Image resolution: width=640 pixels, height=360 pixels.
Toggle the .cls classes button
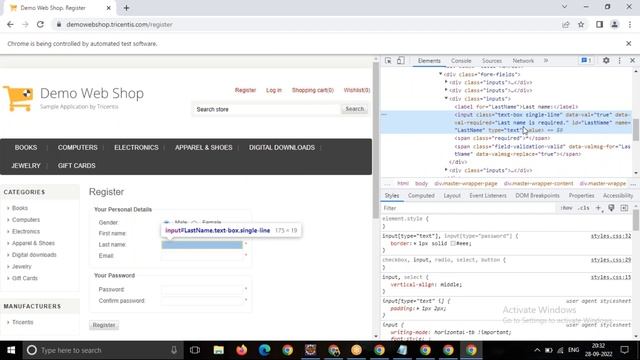(584, 208)
